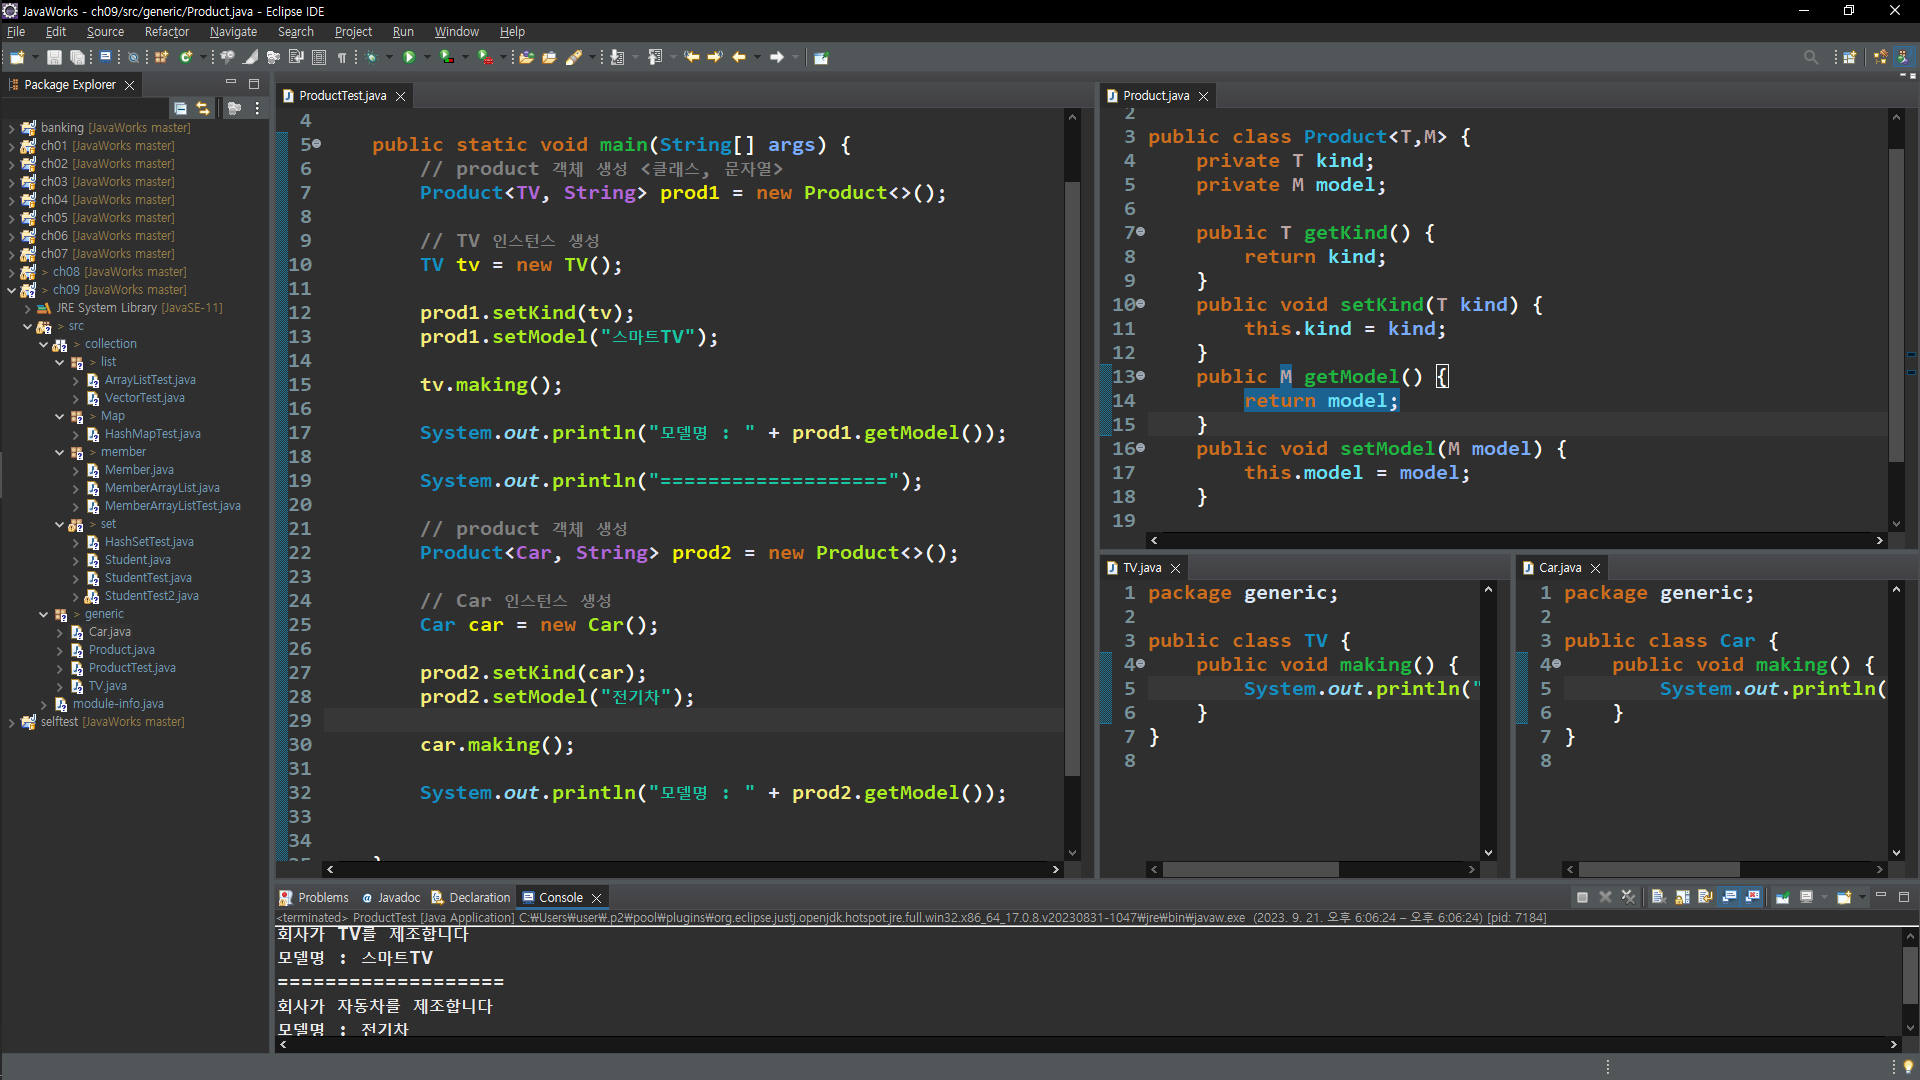Open the Refactor menu
This screenshot has height=1080, width=1920.
(166, 32)
